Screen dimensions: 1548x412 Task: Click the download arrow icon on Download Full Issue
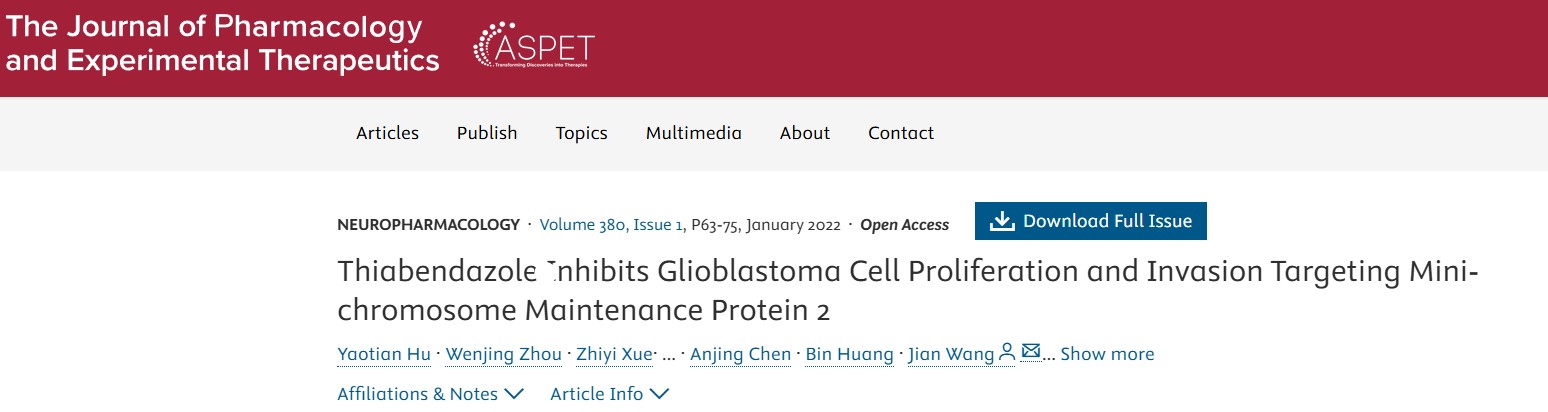(x=1001, y=221)
